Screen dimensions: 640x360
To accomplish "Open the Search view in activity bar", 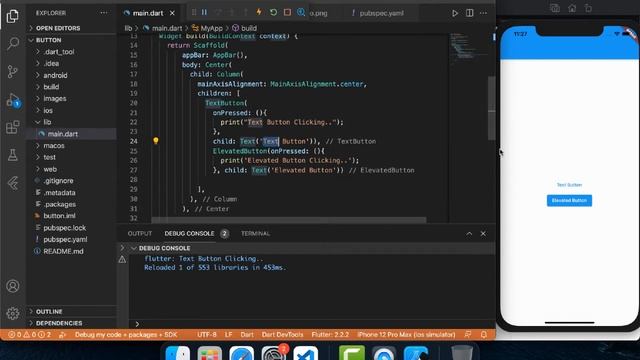I will (13, 43).
